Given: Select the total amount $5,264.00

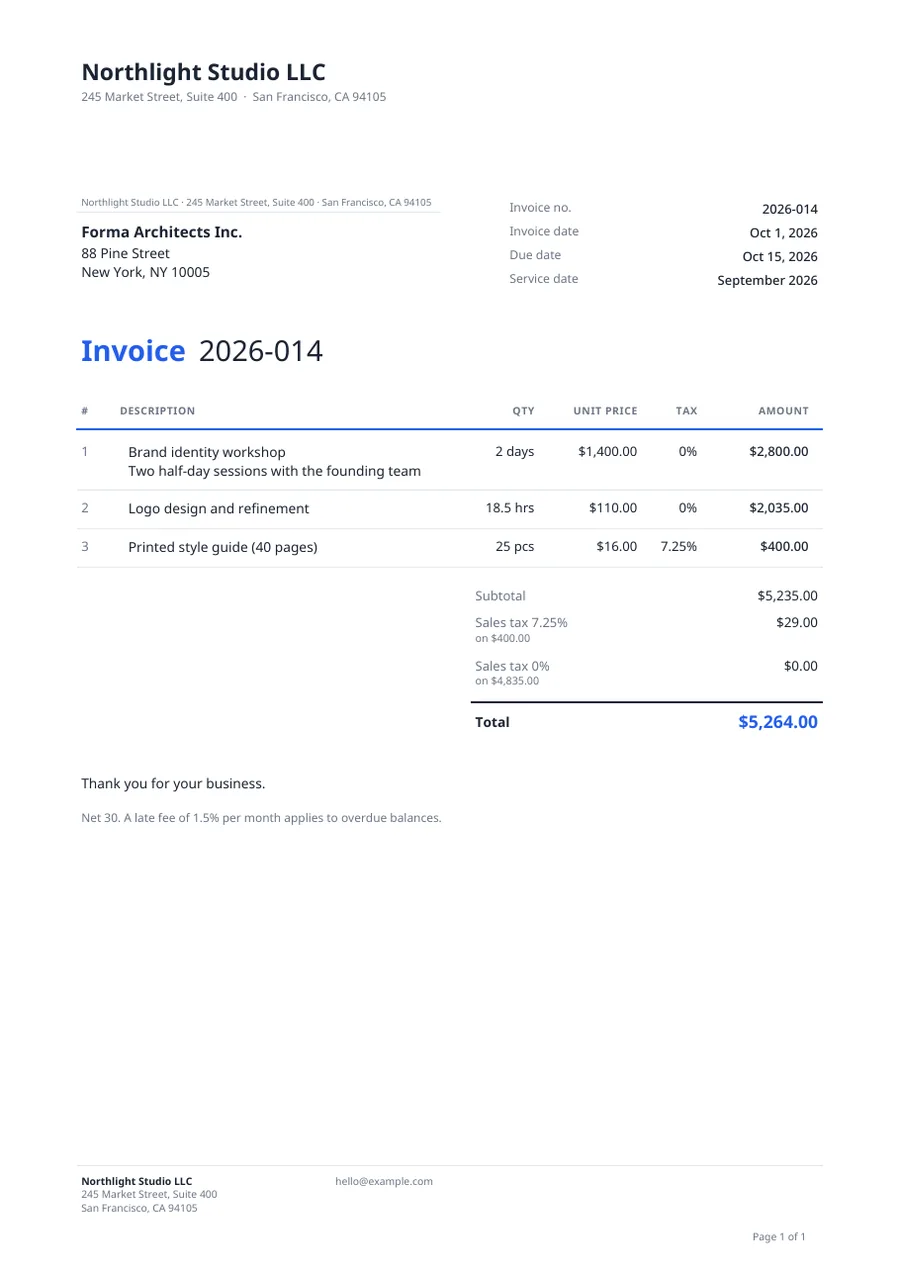Looking at the screenshot, I should pyautogui.click(x=778, y=722).
